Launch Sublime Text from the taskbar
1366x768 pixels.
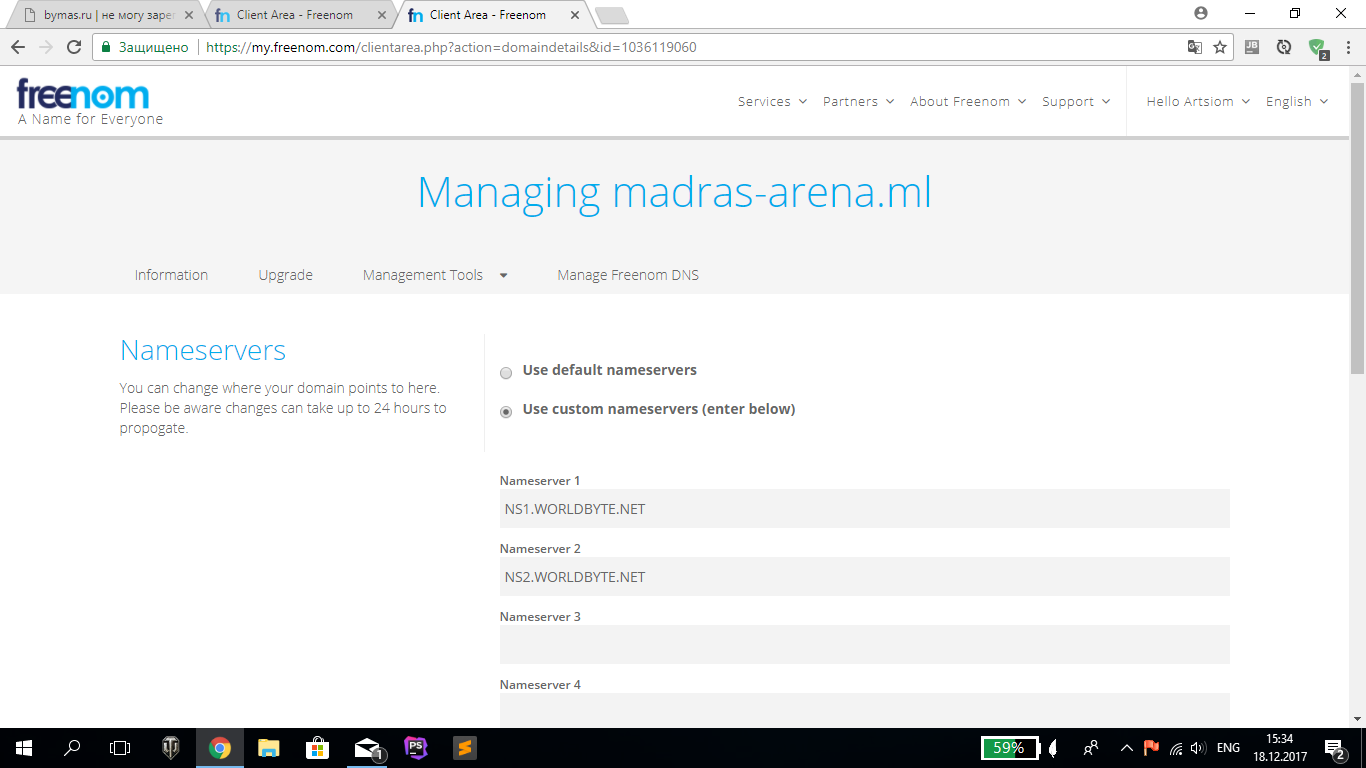[464, 748]
